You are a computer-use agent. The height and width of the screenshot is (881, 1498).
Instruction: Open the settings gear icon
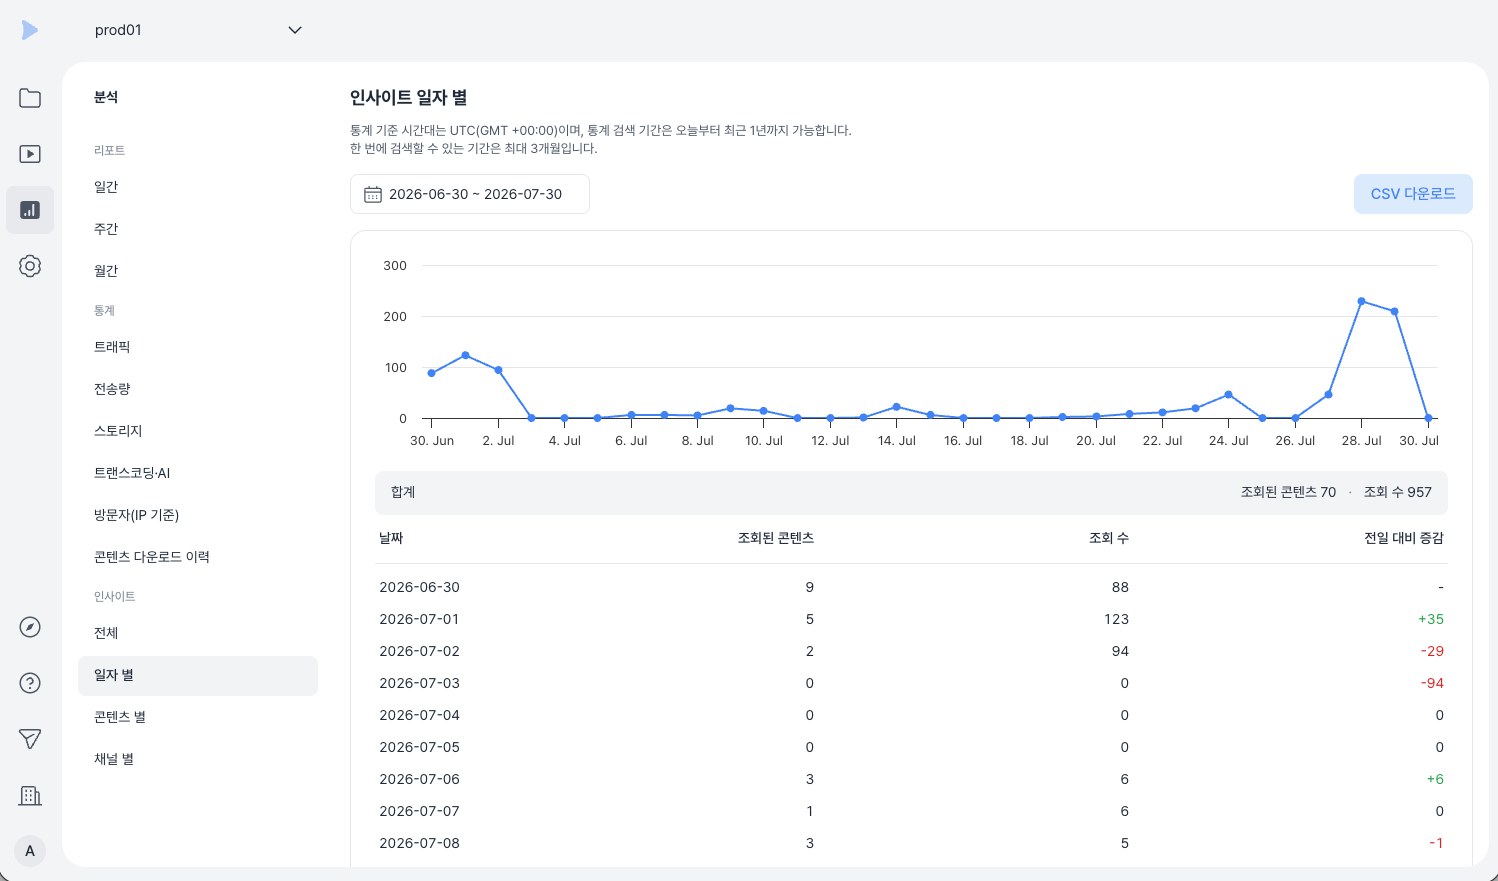[30, 266]
